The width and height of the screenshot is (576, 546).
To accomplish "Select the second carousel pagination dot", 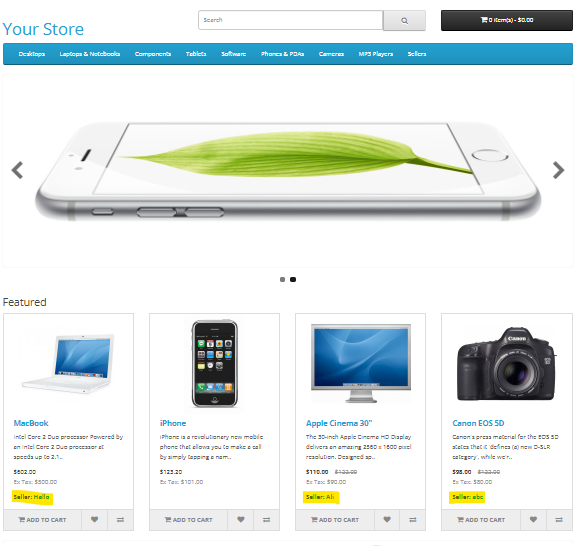I will coord(293,280).
